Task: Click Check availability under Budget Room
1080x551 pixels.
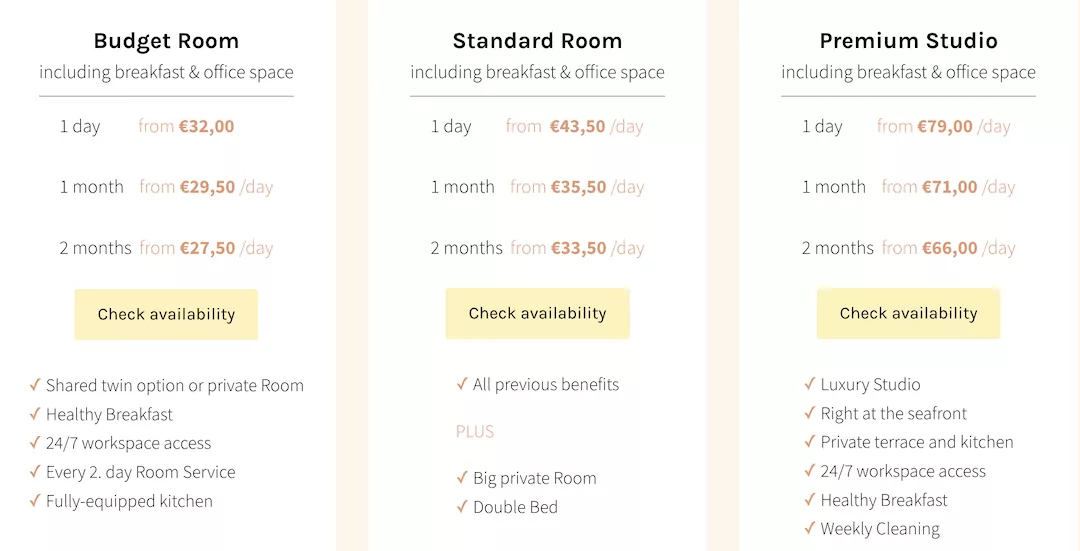Action: 166,314
